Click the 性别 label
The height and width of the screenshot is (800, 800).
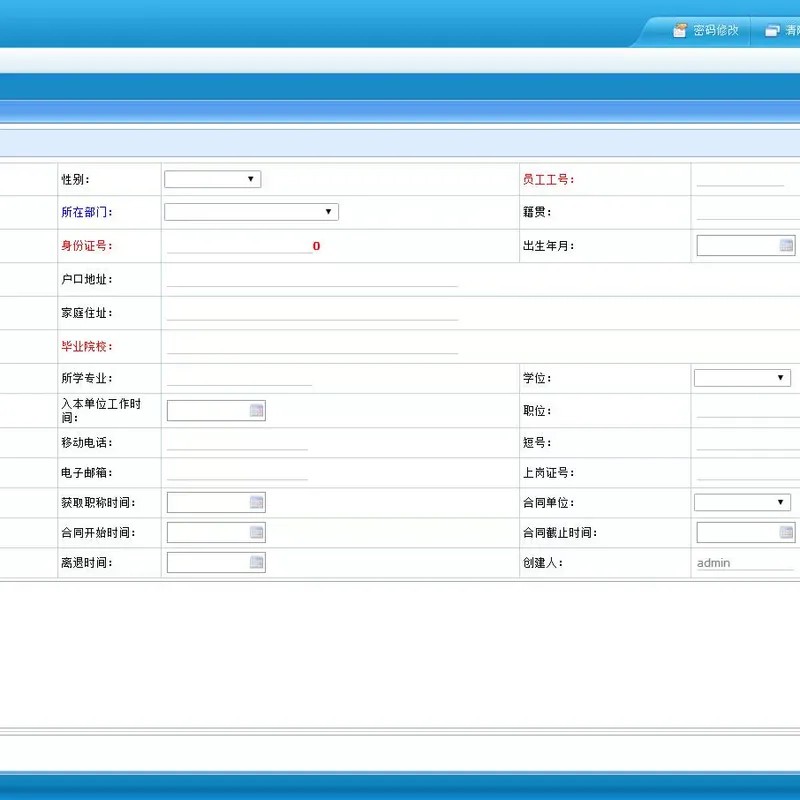76,179
